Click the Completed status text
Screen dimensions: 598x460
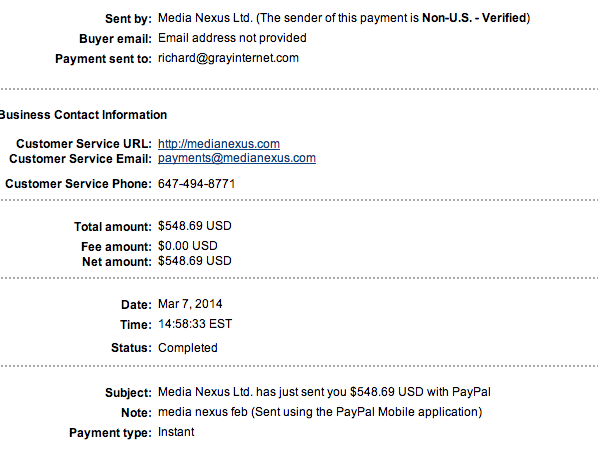click(188, 348)
